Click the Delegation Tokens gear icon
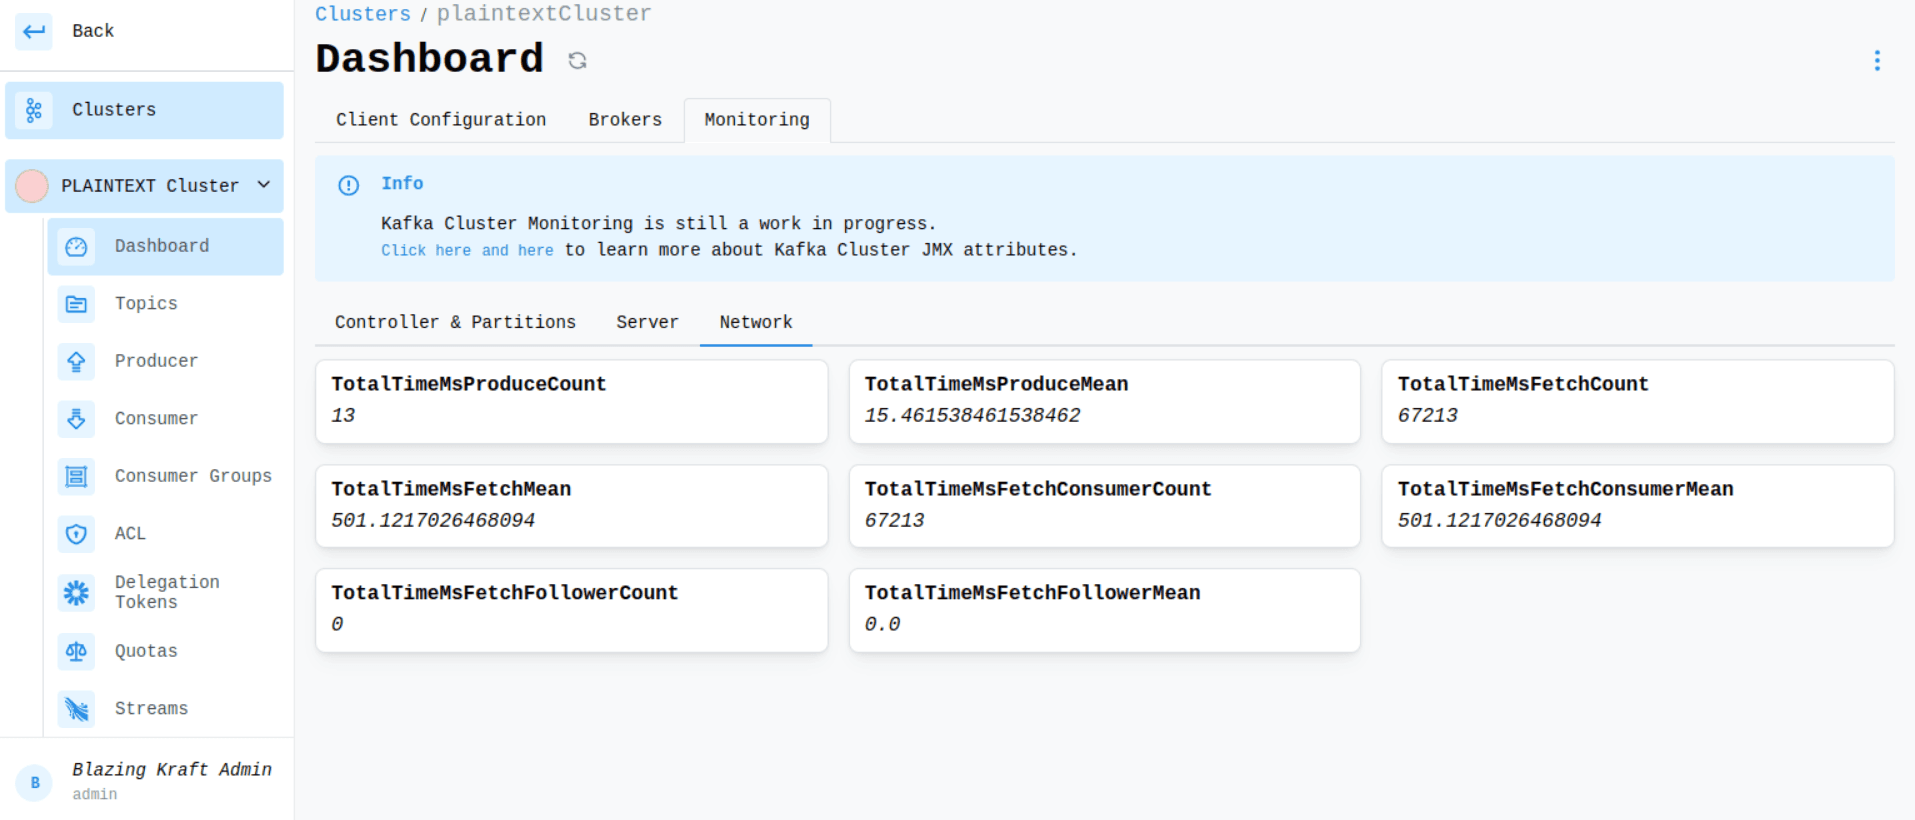The height and width of the screenshot is (820, 1915). click(x=76, y=593)
